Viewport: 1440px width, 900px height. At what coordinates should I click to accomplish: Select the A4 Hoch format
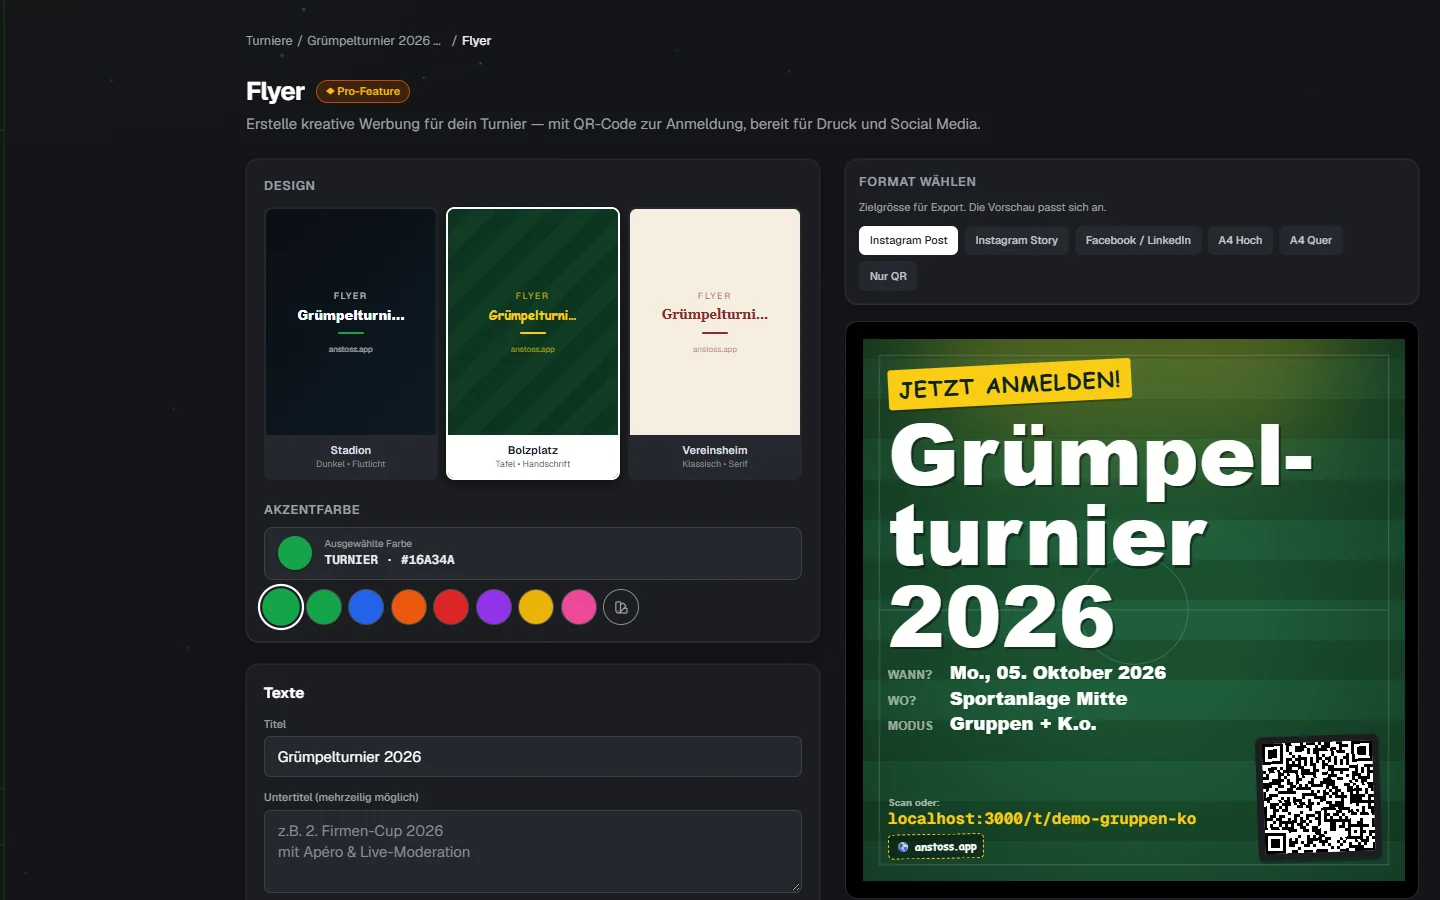pyautogui.click(x=1240, y=240)
